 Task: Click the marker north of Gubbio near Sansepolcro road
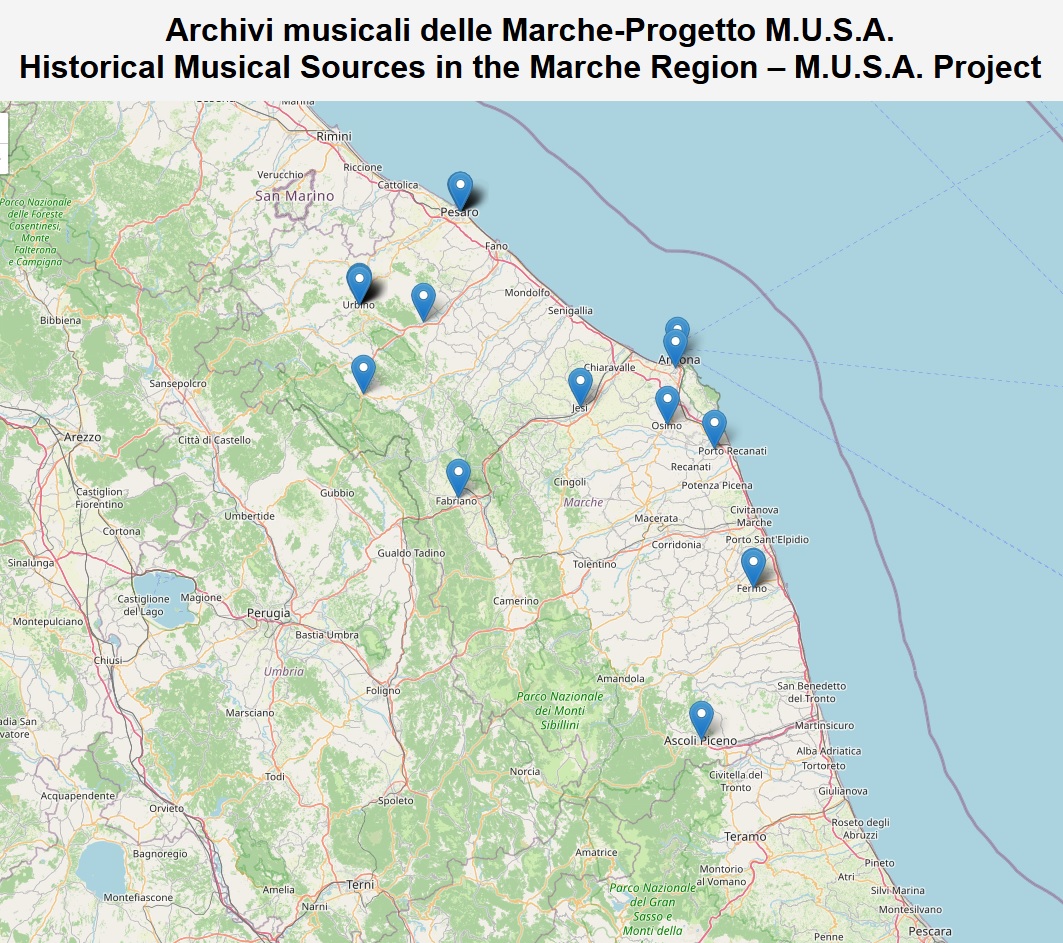click(363, 374)
